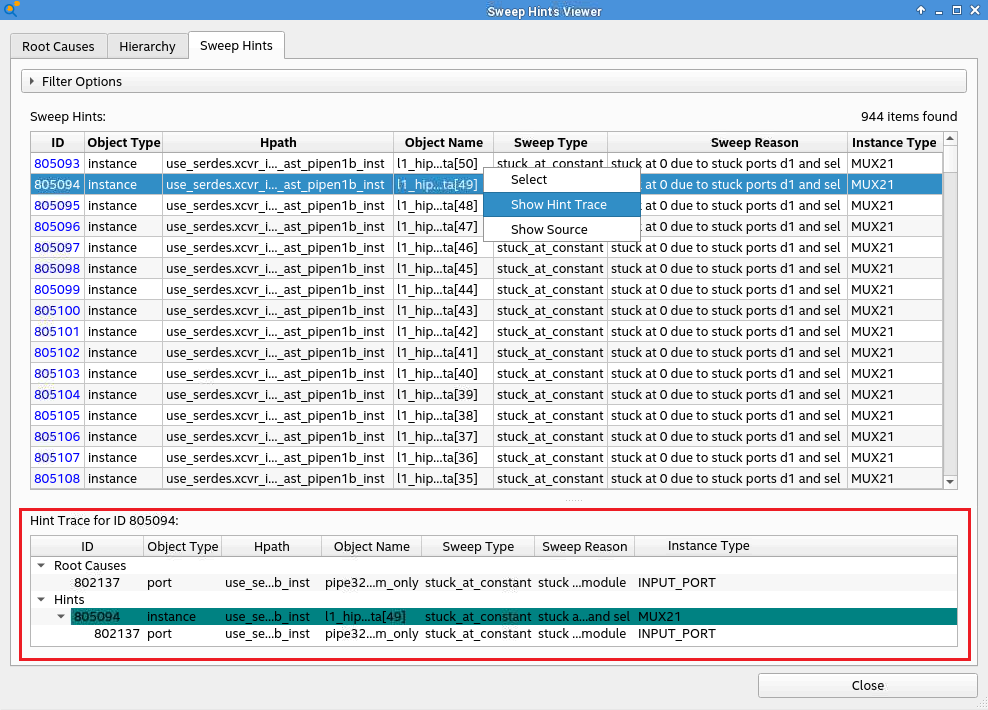Click the Hpath header in Hint Trace
This screenshot has width=988, height=710.
271,546
